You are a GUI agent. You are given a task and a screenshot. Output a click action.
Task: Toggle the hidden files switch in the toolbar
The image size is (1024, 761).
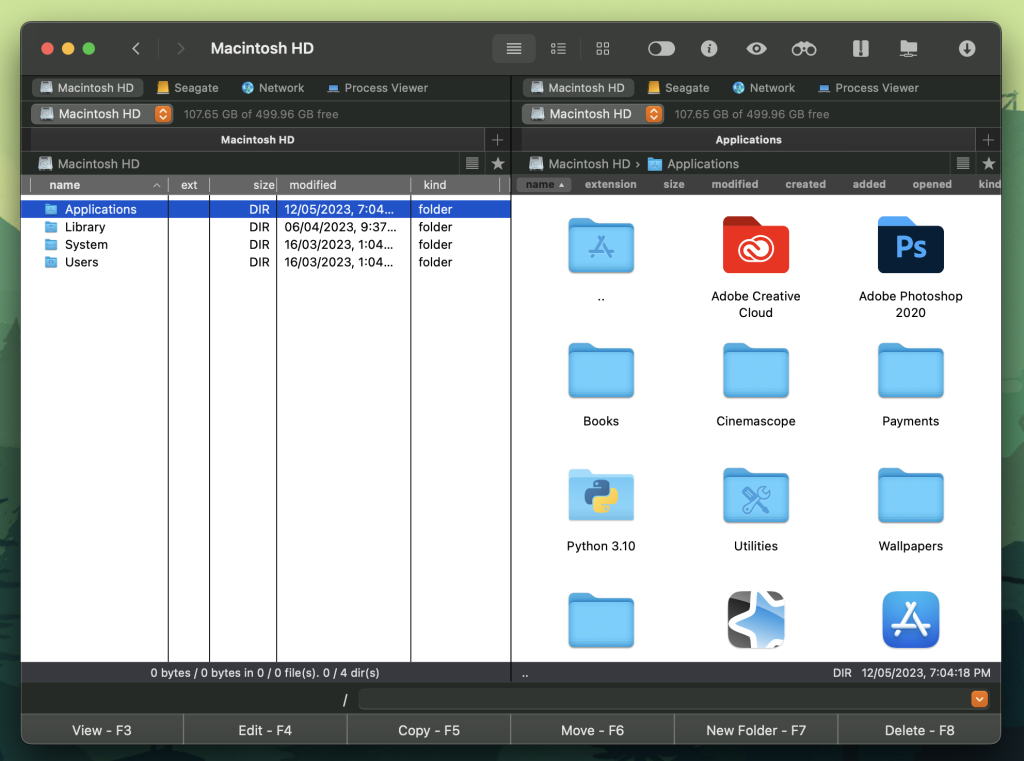pos(660,48)
